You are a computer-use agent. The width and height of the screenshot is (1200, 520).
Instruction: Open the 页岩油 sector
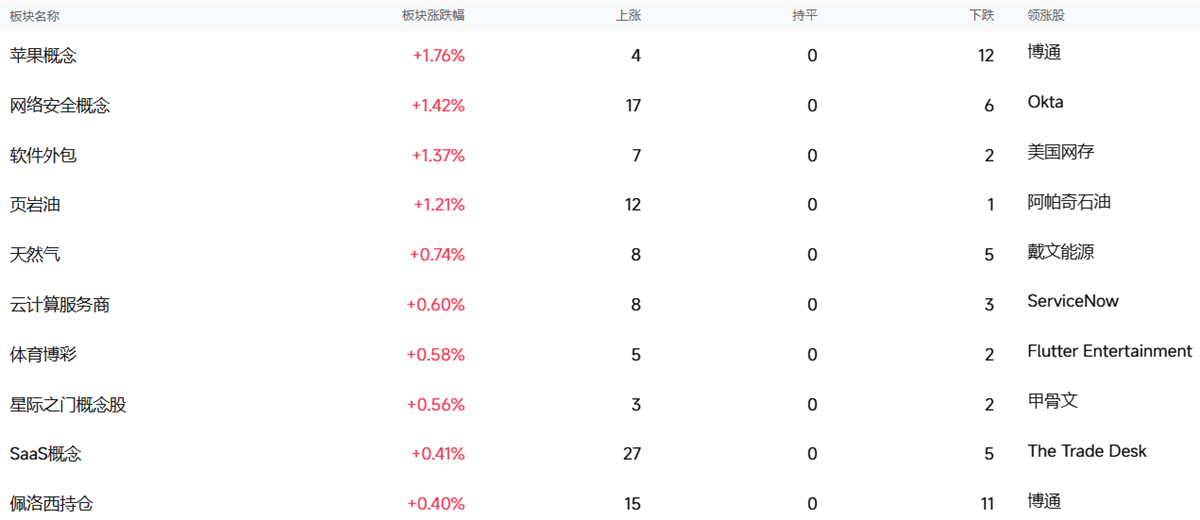coord(35,205)
